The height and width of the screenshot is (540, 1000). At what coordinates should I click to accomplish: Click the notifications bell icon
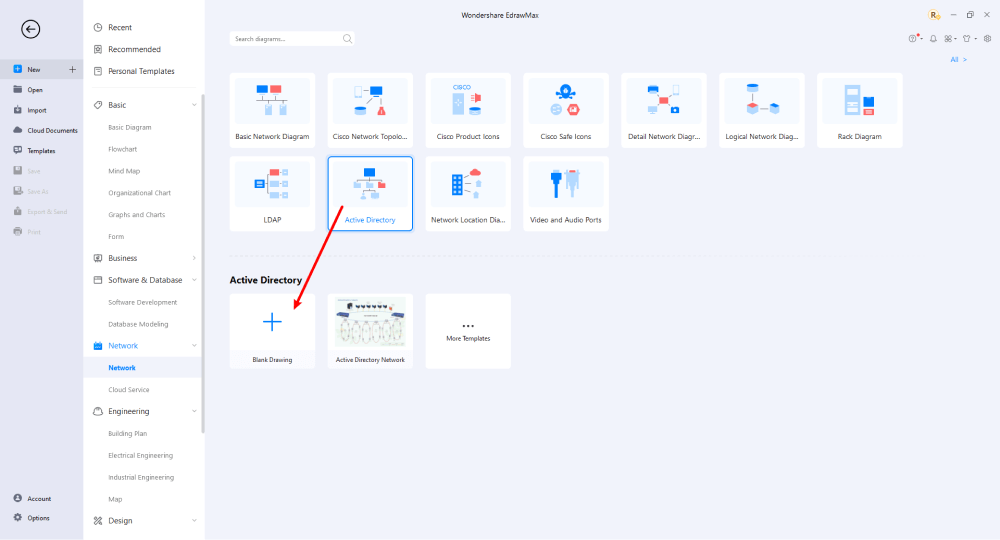tap(933, 39)
